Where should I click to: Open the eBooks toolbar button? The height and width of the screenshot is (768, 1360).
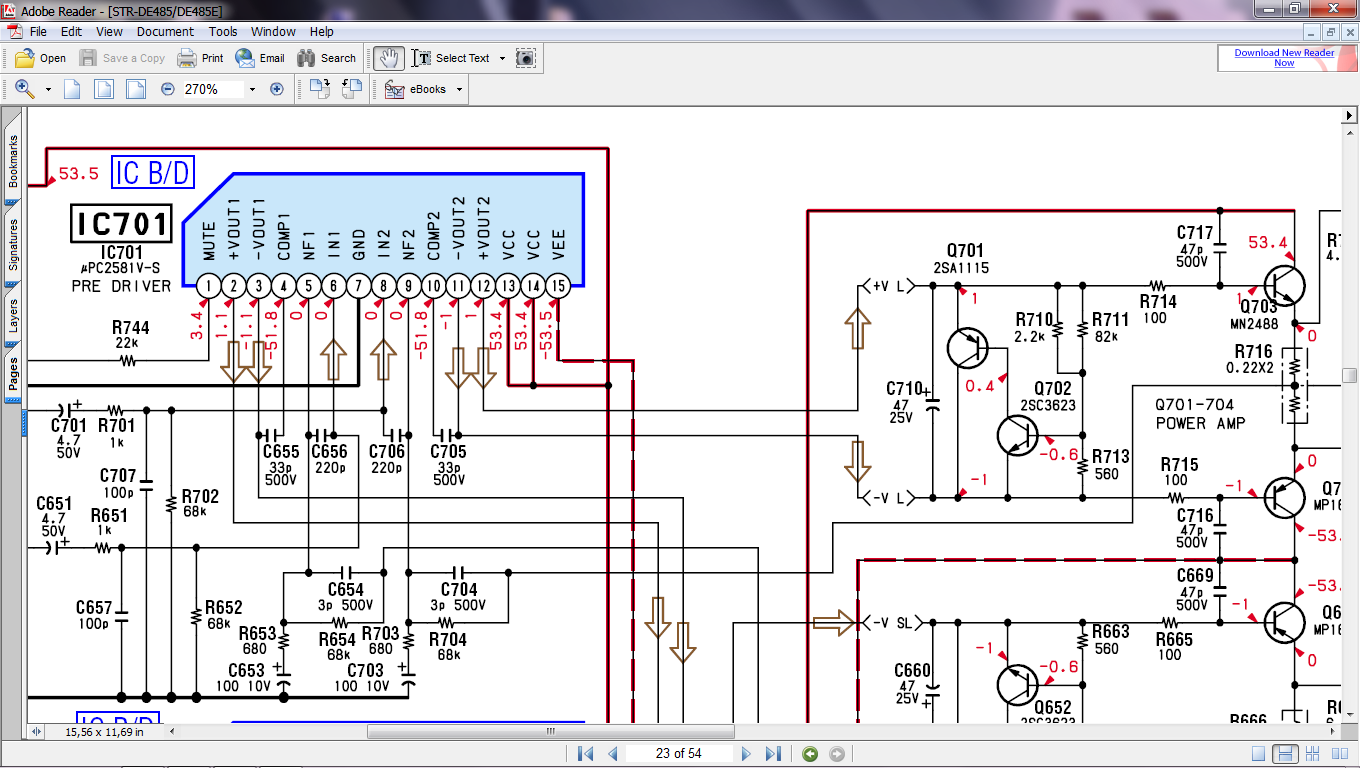(416, 89)
